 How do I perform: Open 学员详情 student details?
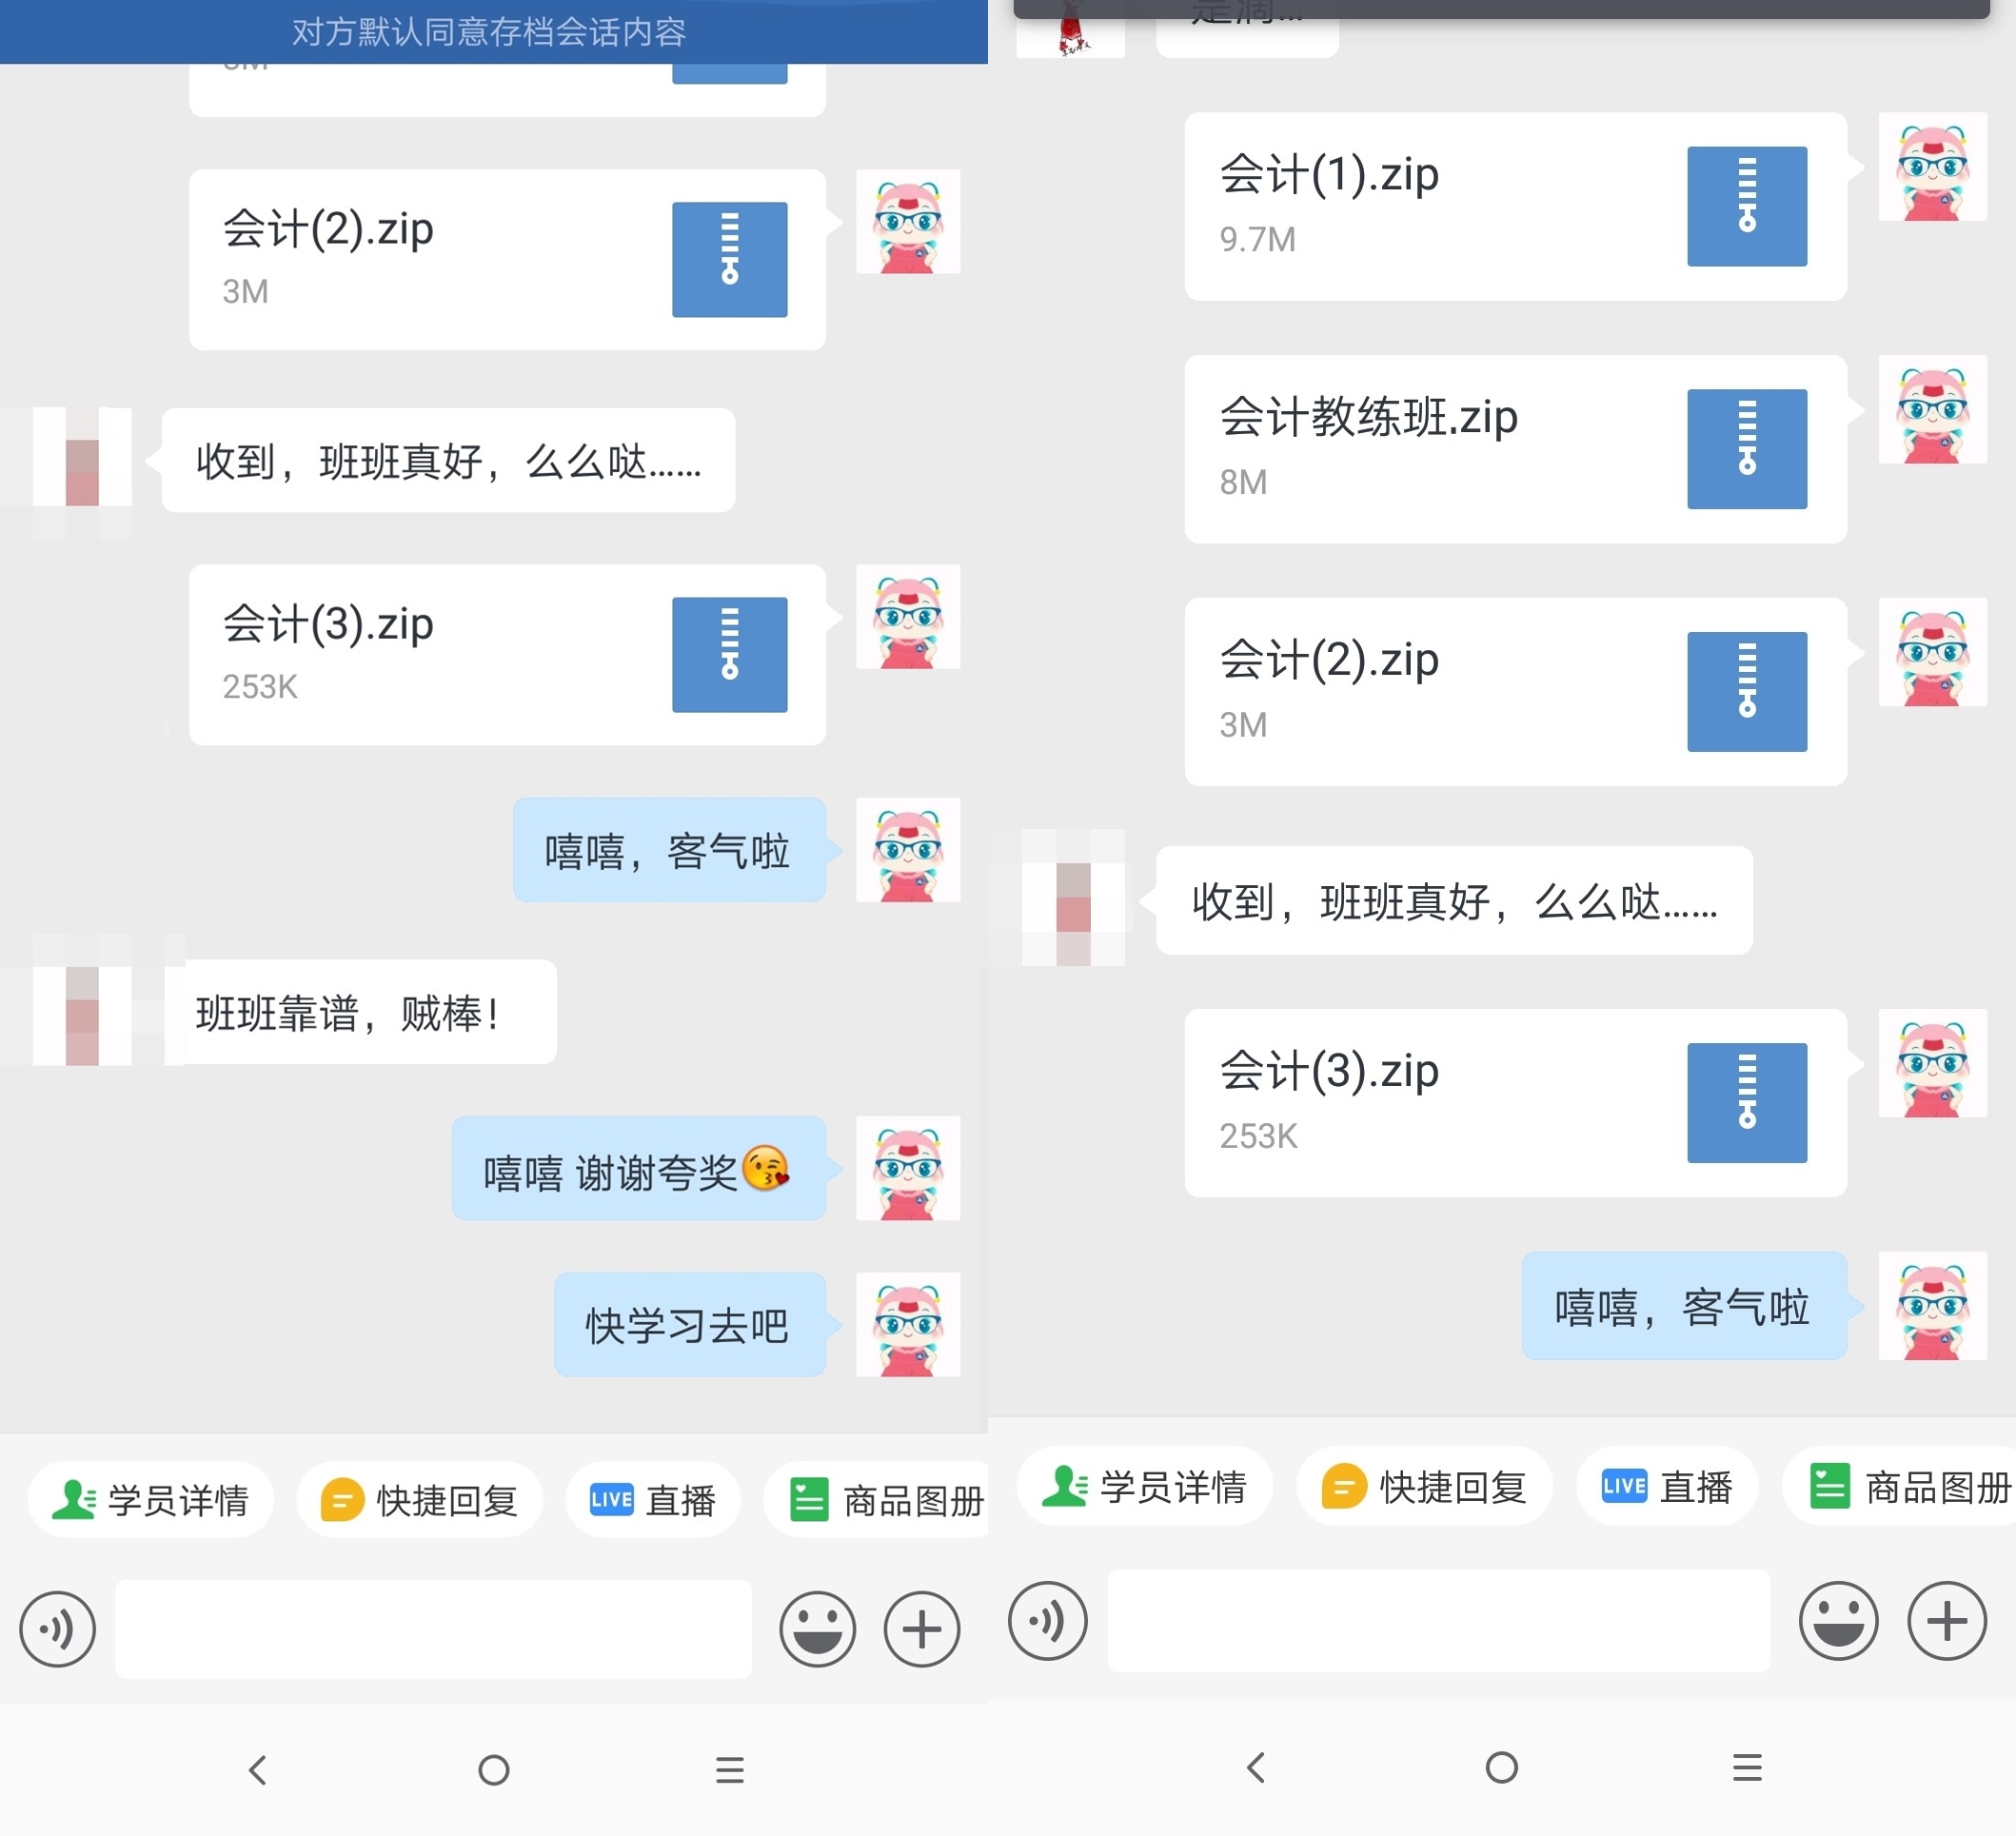coord(151,1498)
